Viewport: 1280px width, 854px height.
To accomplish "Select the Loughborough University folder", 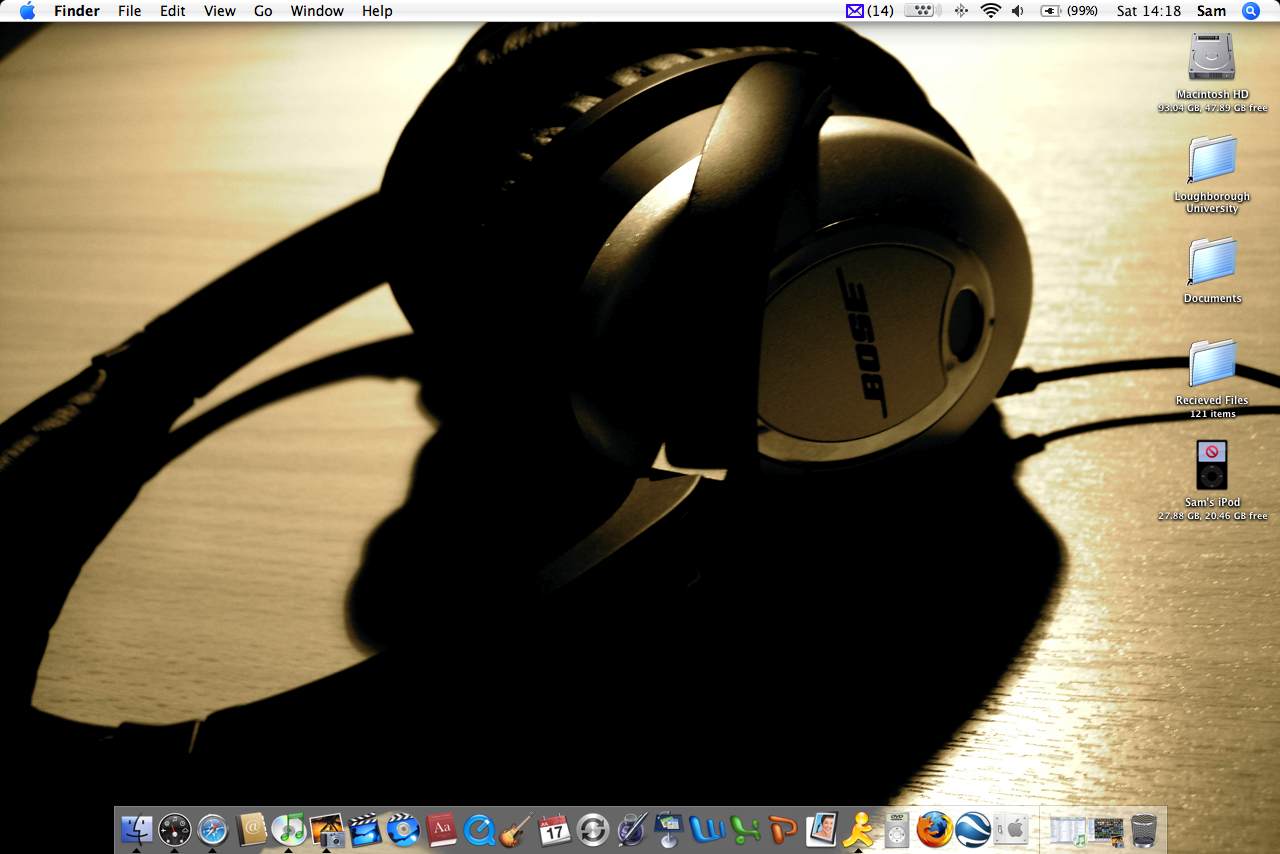I will (1212, 160).
